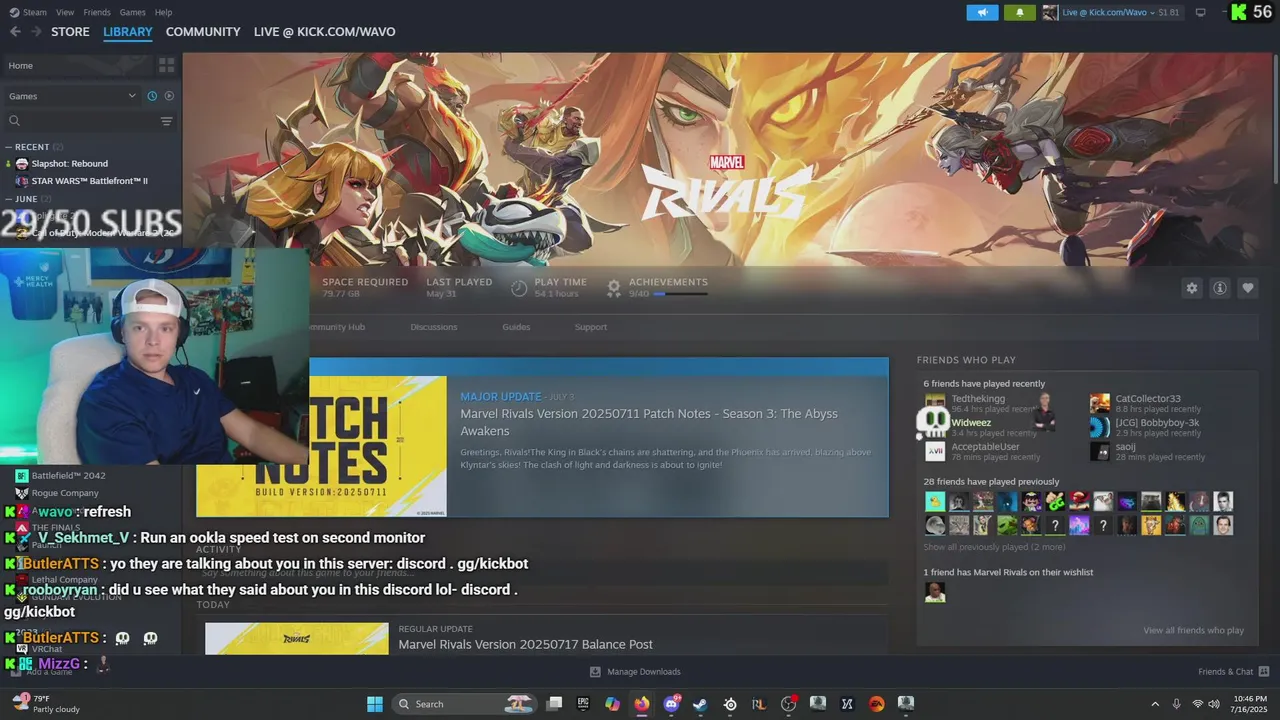View friend [JCG] Bobbyboy-3k
The image size is (1280, 720).
pos(1157,423)
